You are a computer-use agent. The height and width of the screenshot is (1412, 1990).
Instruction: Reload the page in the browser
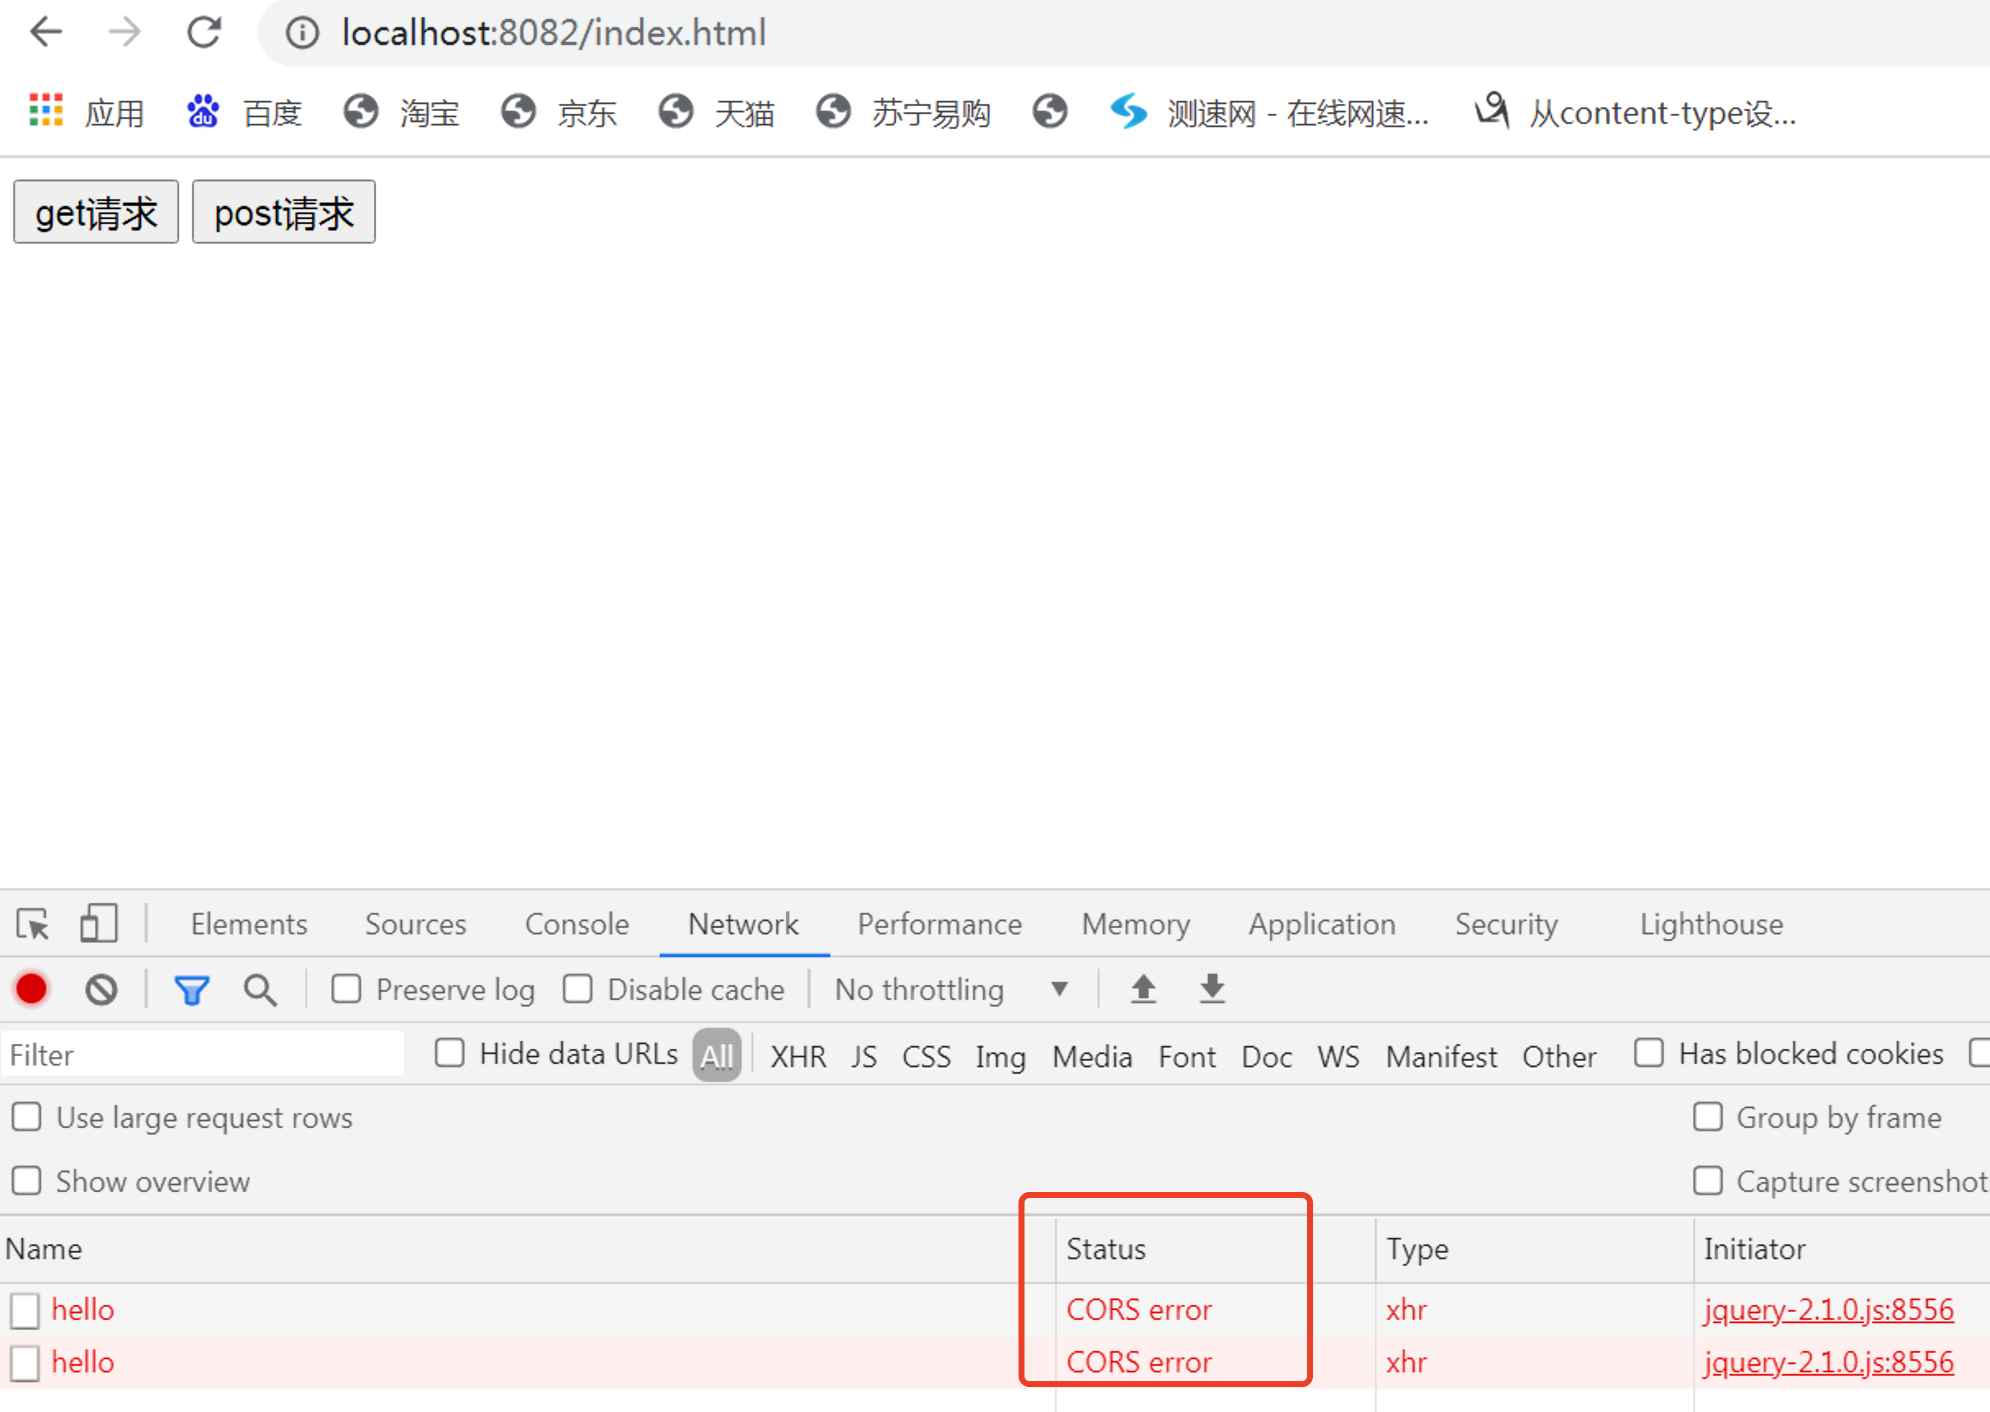(204, 32)
